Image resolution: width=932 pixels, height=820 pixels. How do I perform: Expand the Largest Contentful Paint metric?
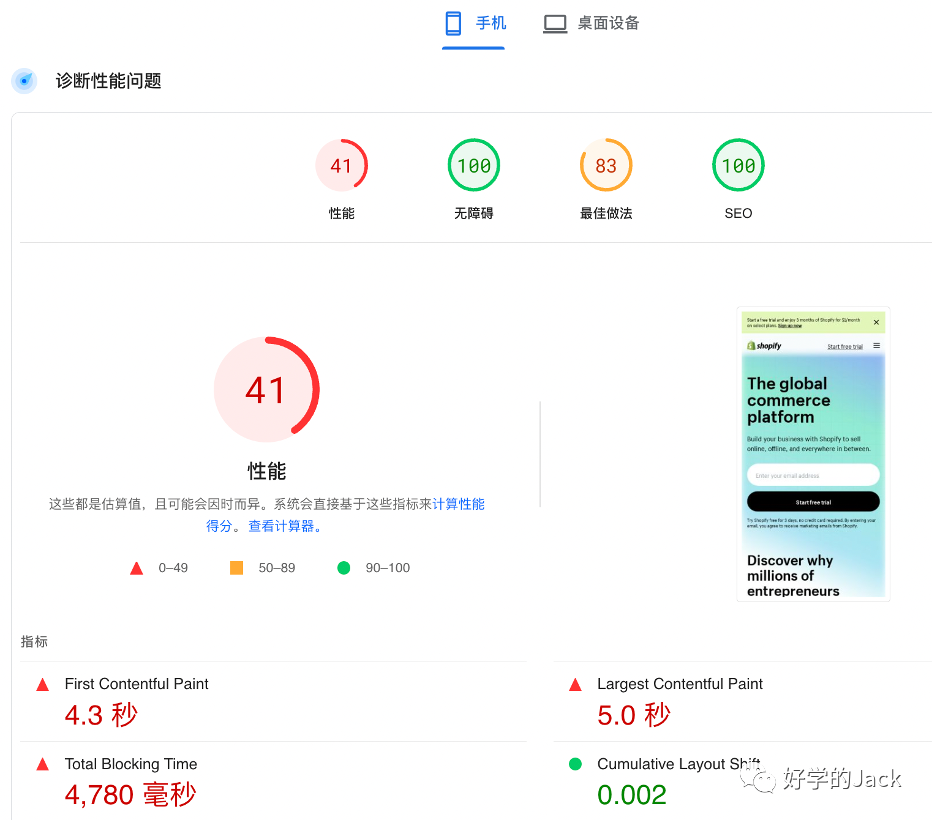(679, 684)
